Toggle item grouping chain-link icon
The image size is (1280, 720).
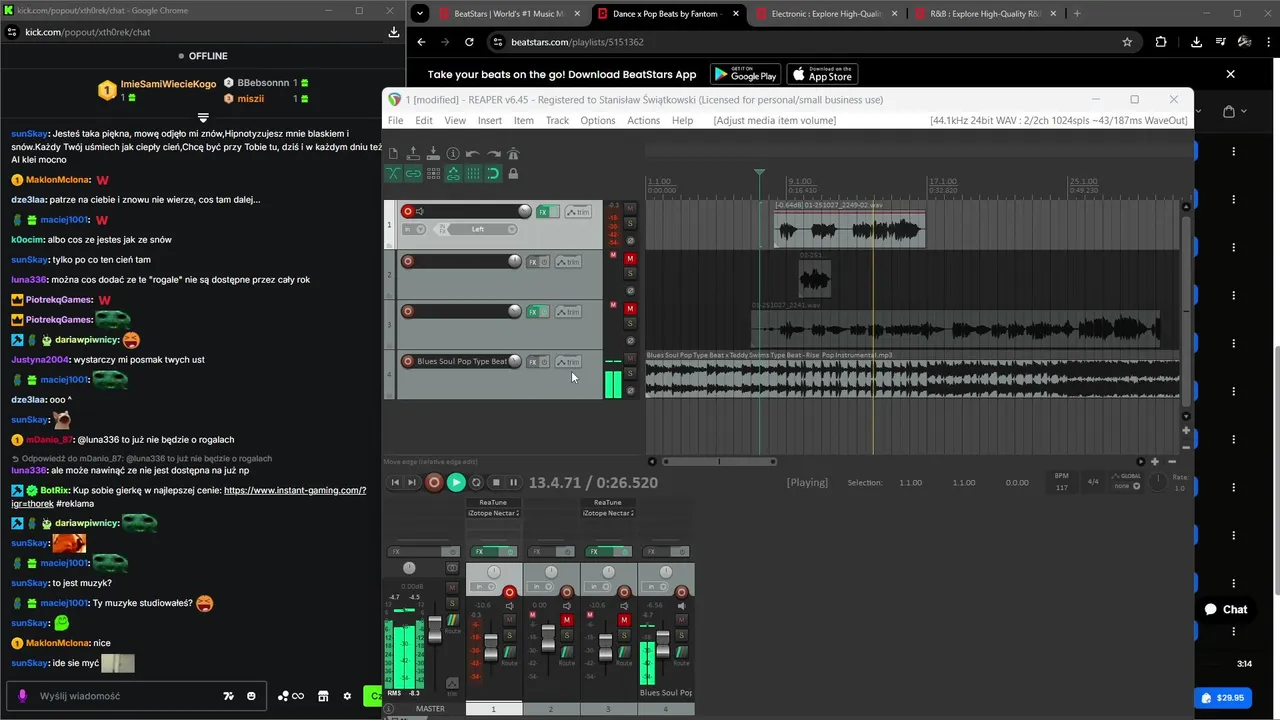pyautogui.click(x=413, y=173)
